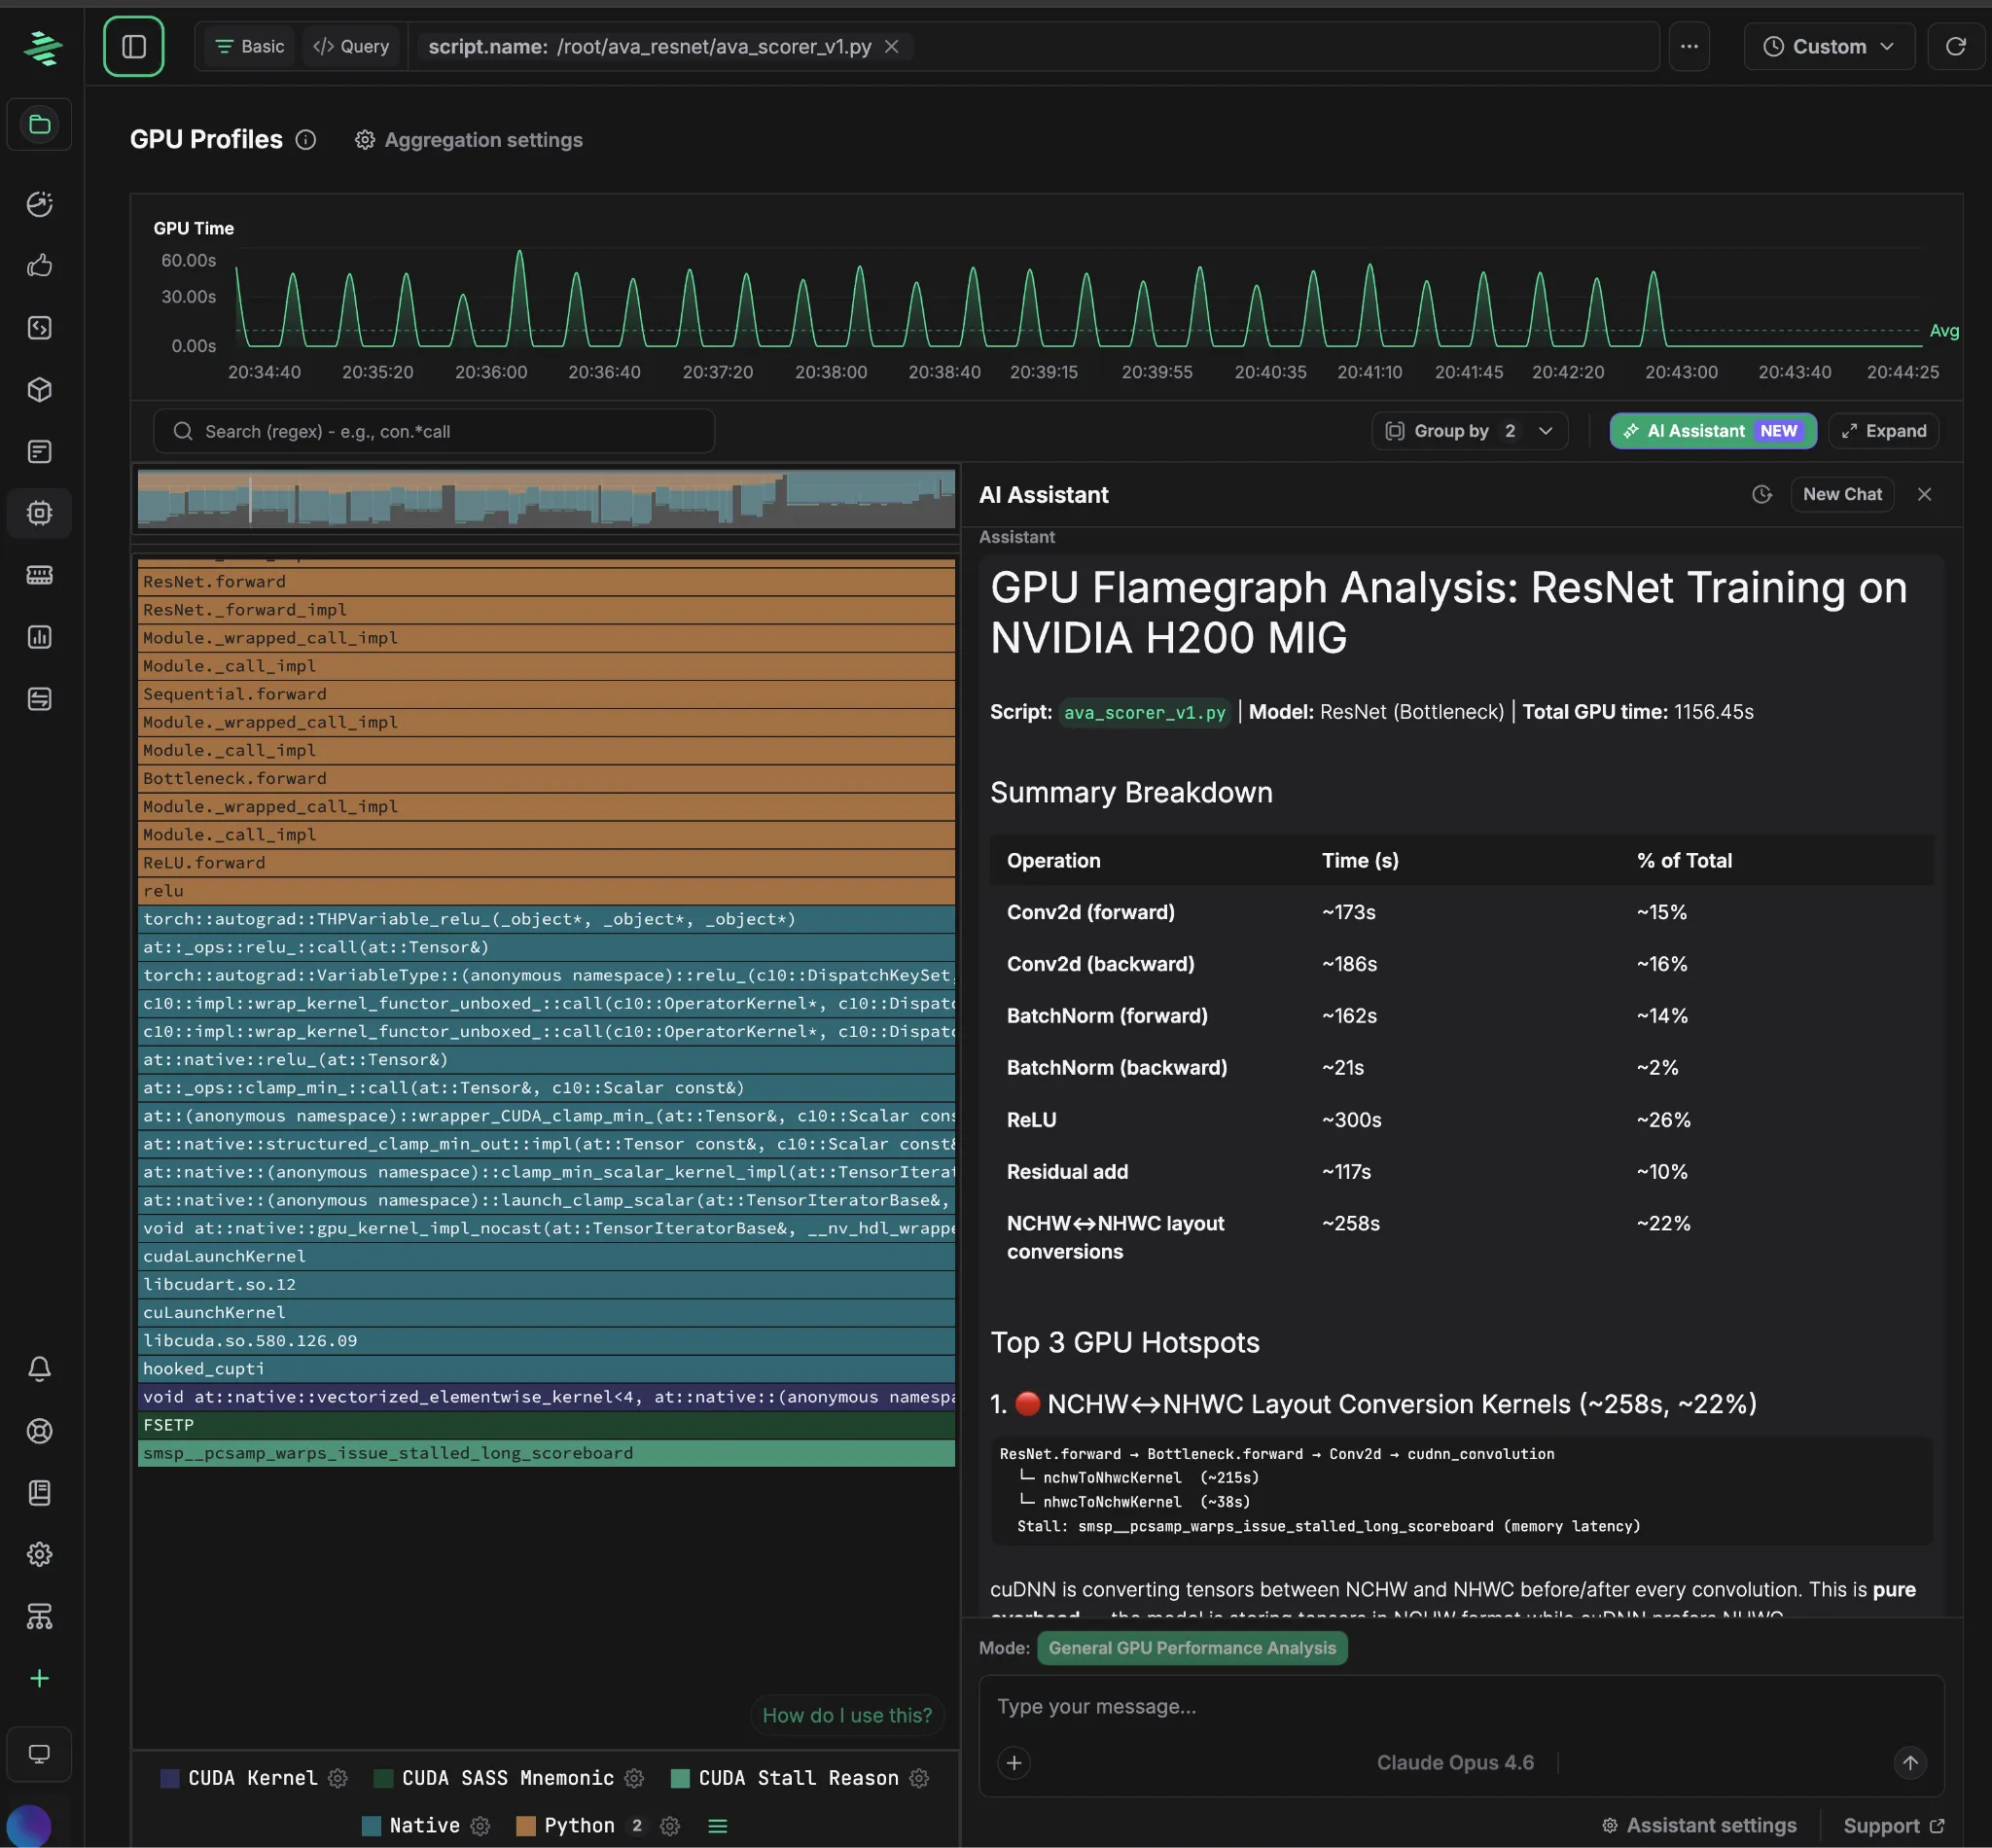Open the dashboard gauge sidebar icon
This screenshot has width=1992, height=1848.
tap(40, 204)
